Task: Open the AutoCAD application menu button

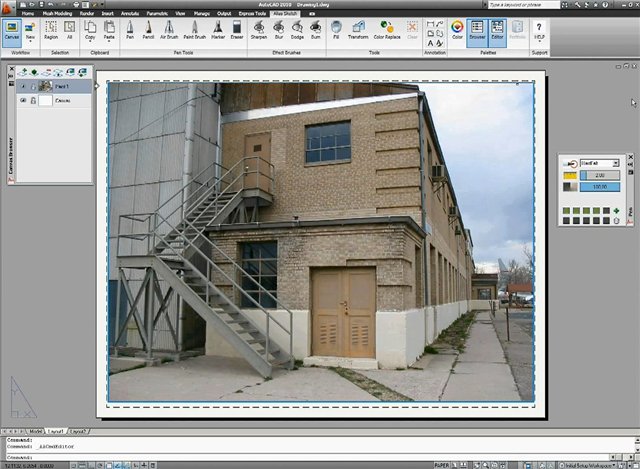Action: pyautogui.click(x=7, y=6)
